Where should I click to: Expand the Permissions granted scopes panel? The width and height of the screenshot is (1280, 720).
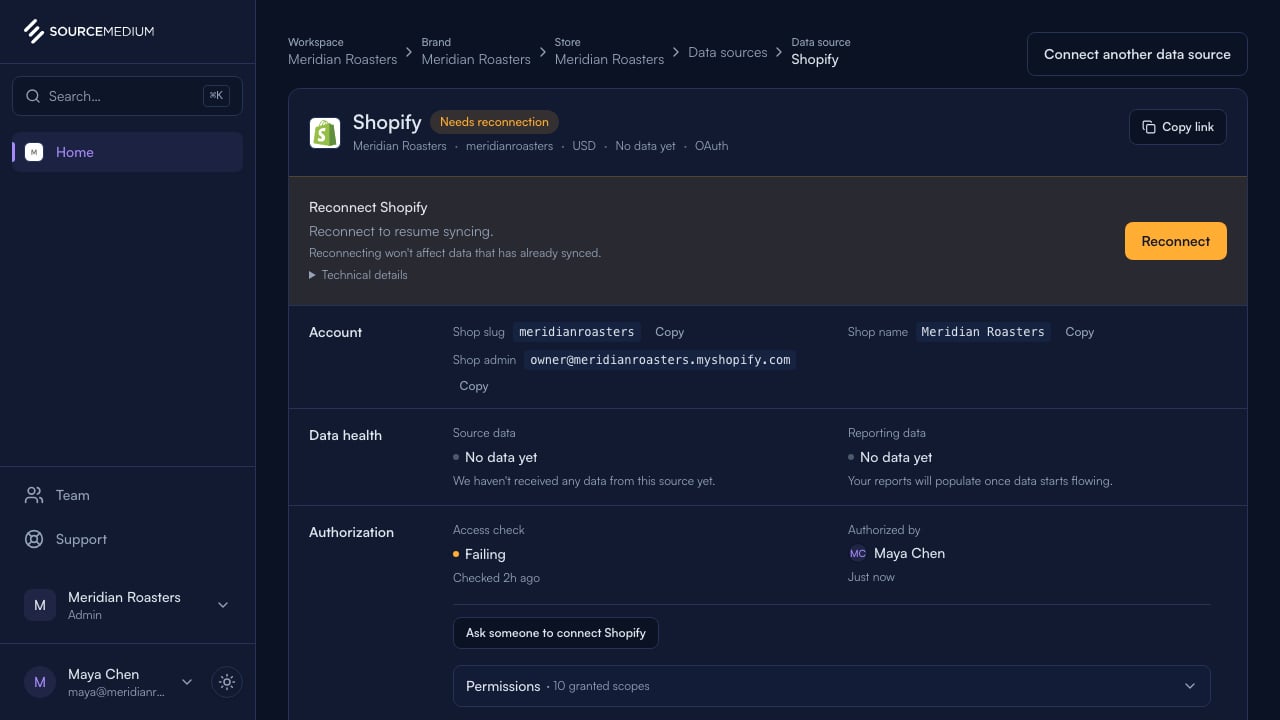[x=832, y=686]
